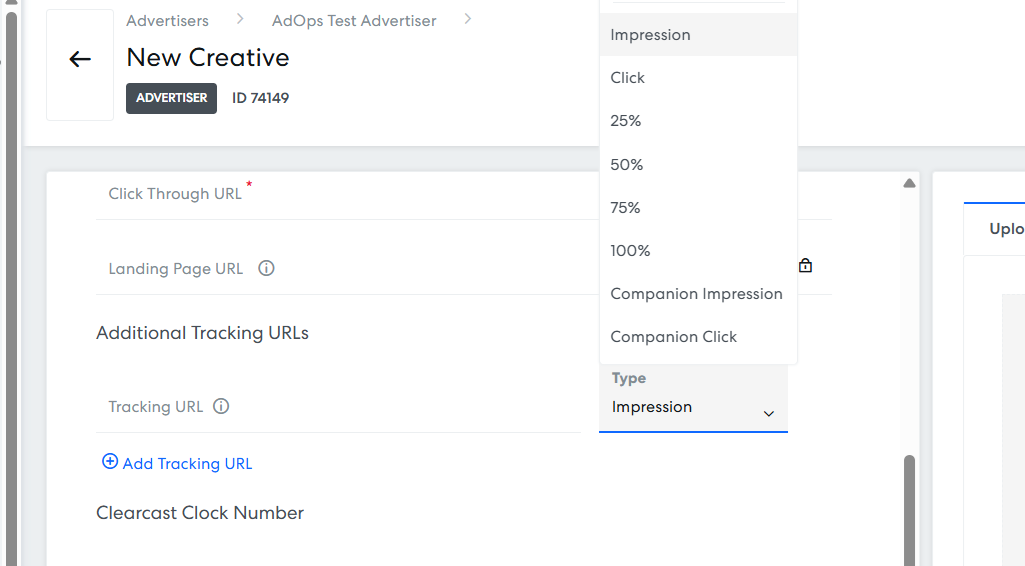Focus the Click Through URL input field
1025x566 pixels.
tap(346, 194)
